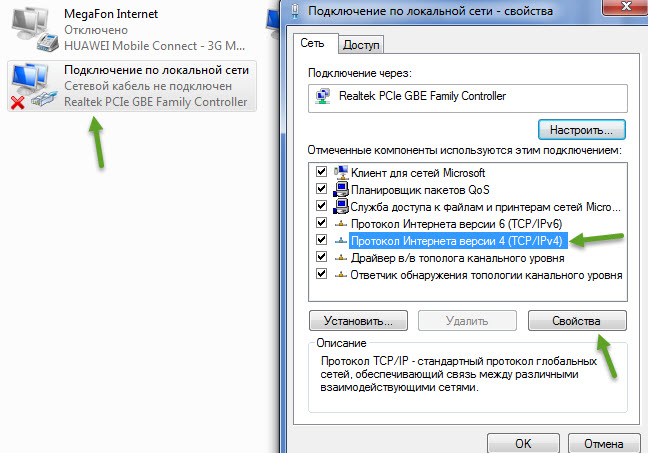The image size is (648, 453).
Task: Open Свойства for the selected component
Action: tap(577, 321)
